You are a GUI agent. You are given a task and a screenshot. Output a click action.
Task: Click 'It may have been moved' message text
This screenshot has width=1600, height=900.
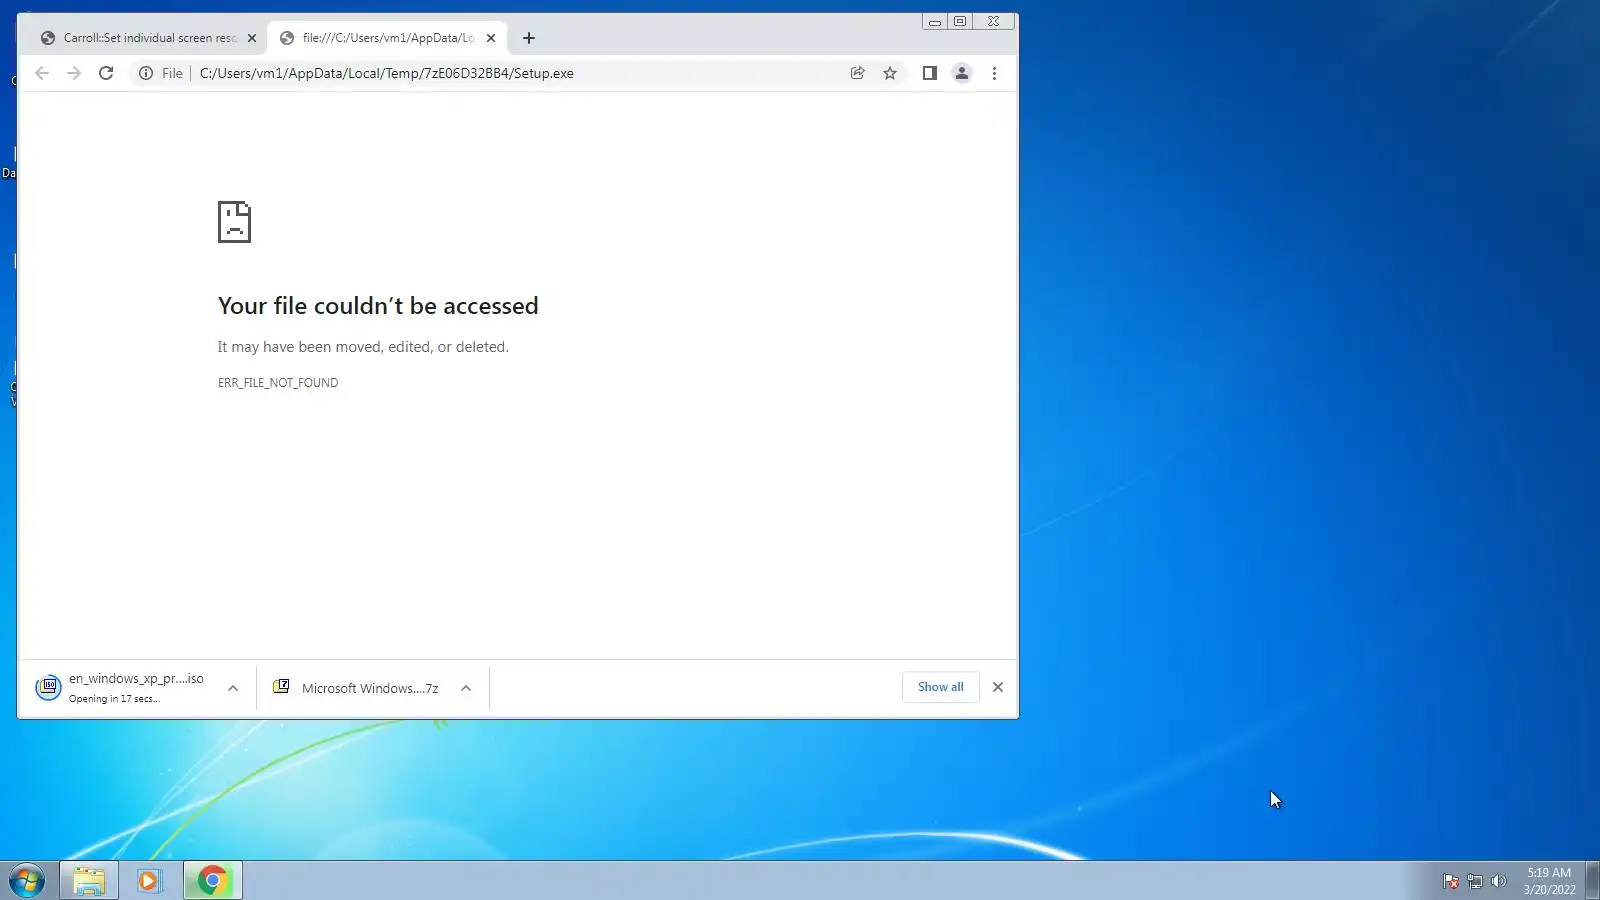(363, 347)
